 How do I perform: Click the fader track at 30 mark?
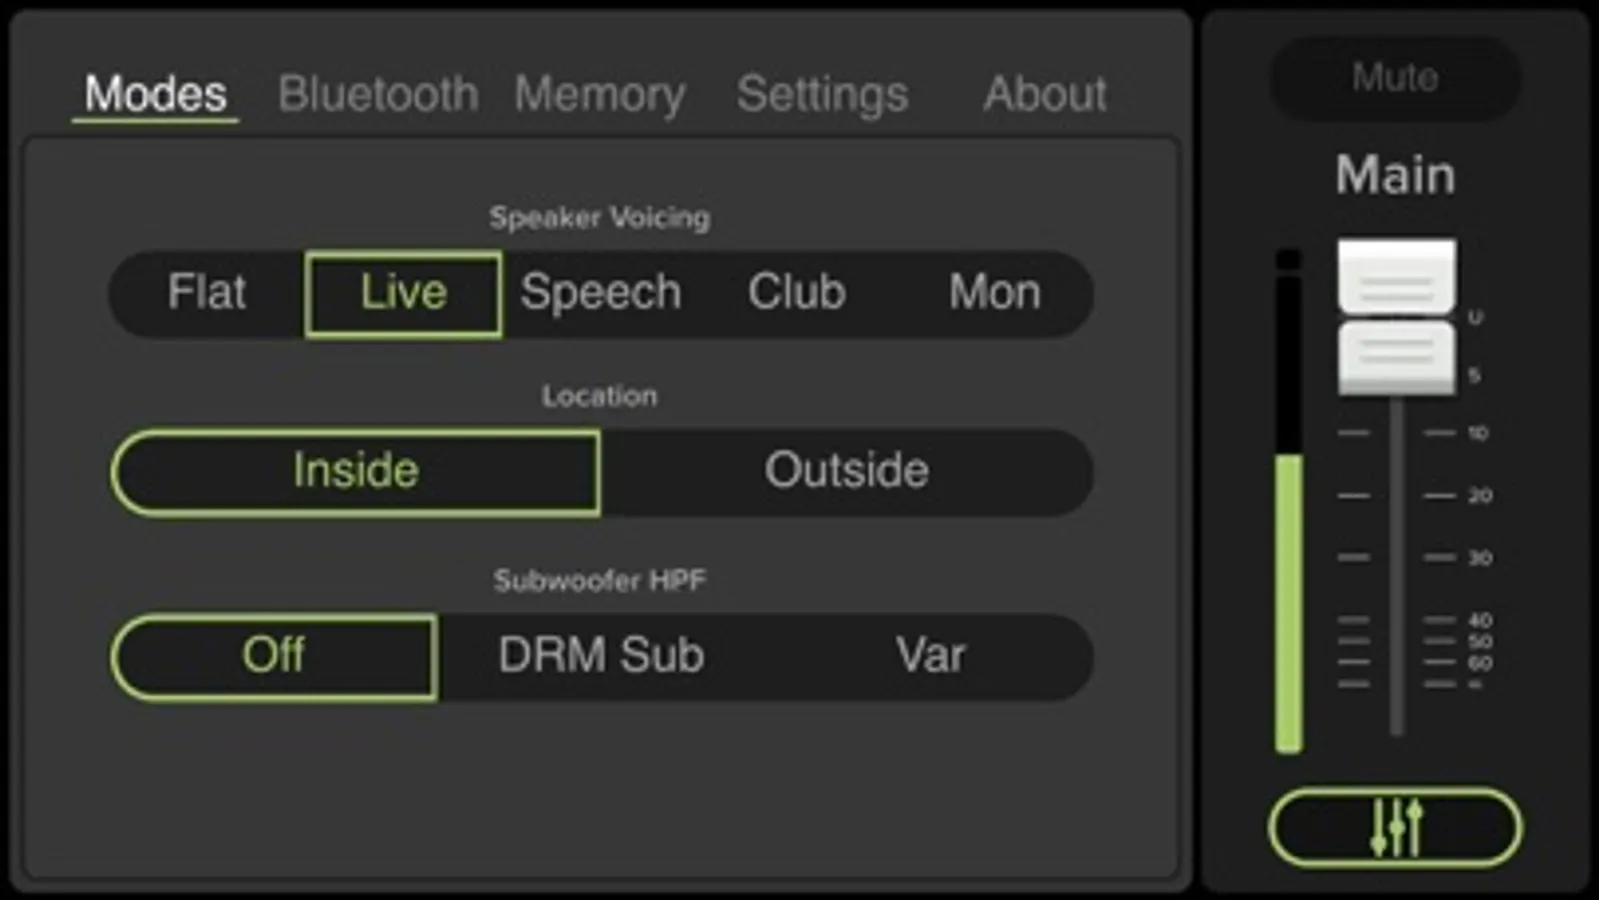(x=1397, y=557)
